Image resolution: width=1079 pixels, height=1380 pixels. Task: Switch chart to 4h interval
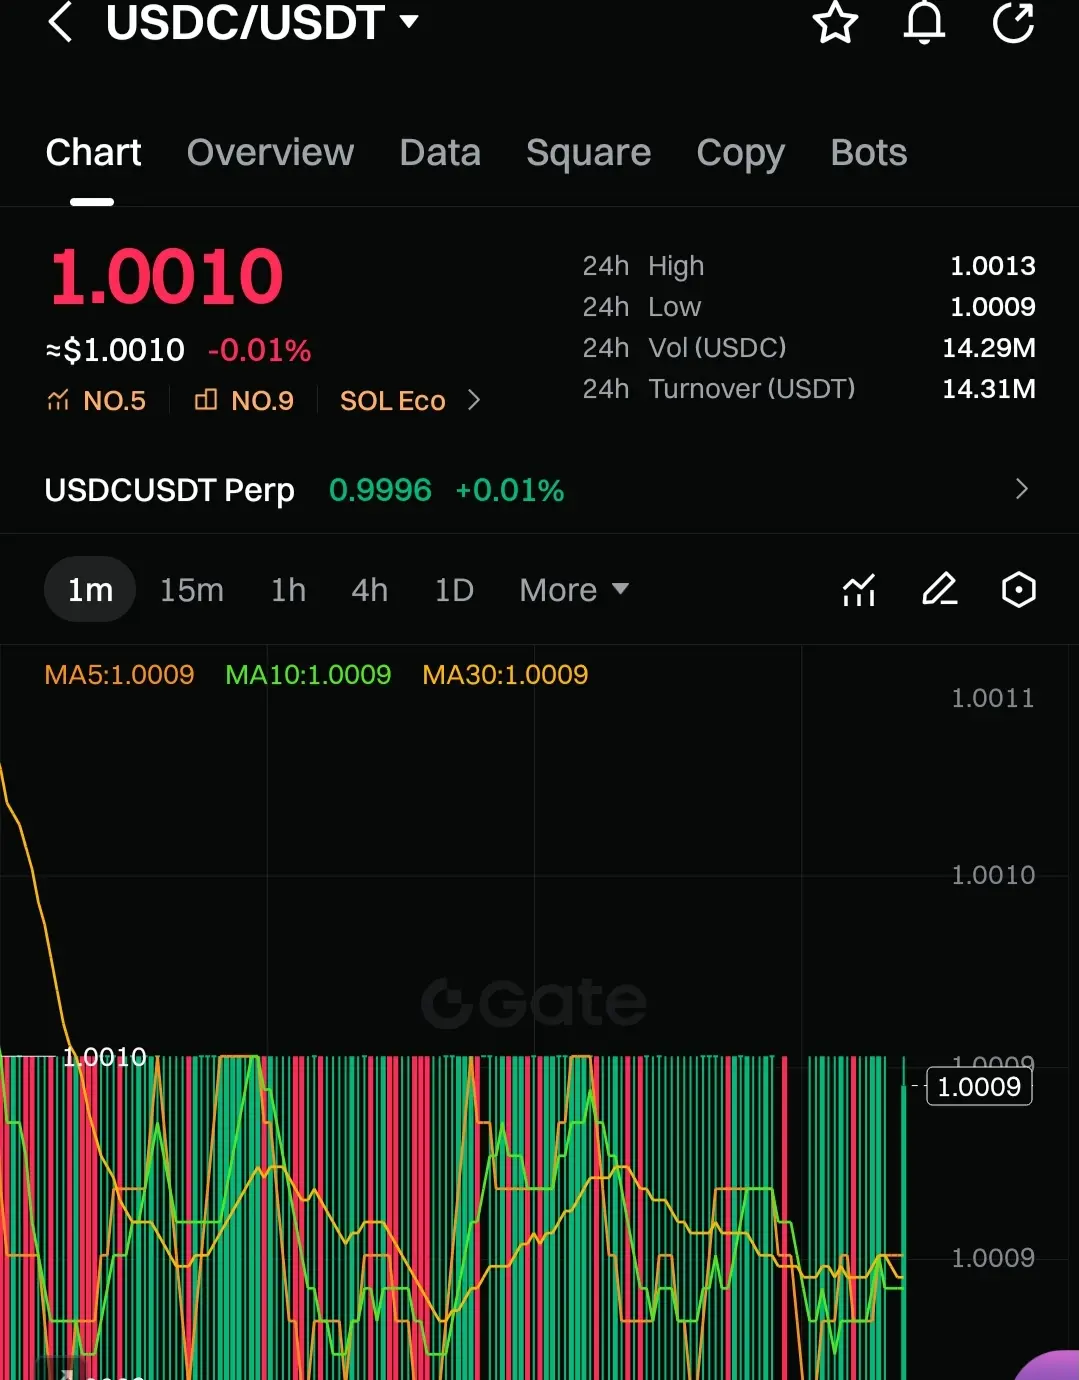369,590
